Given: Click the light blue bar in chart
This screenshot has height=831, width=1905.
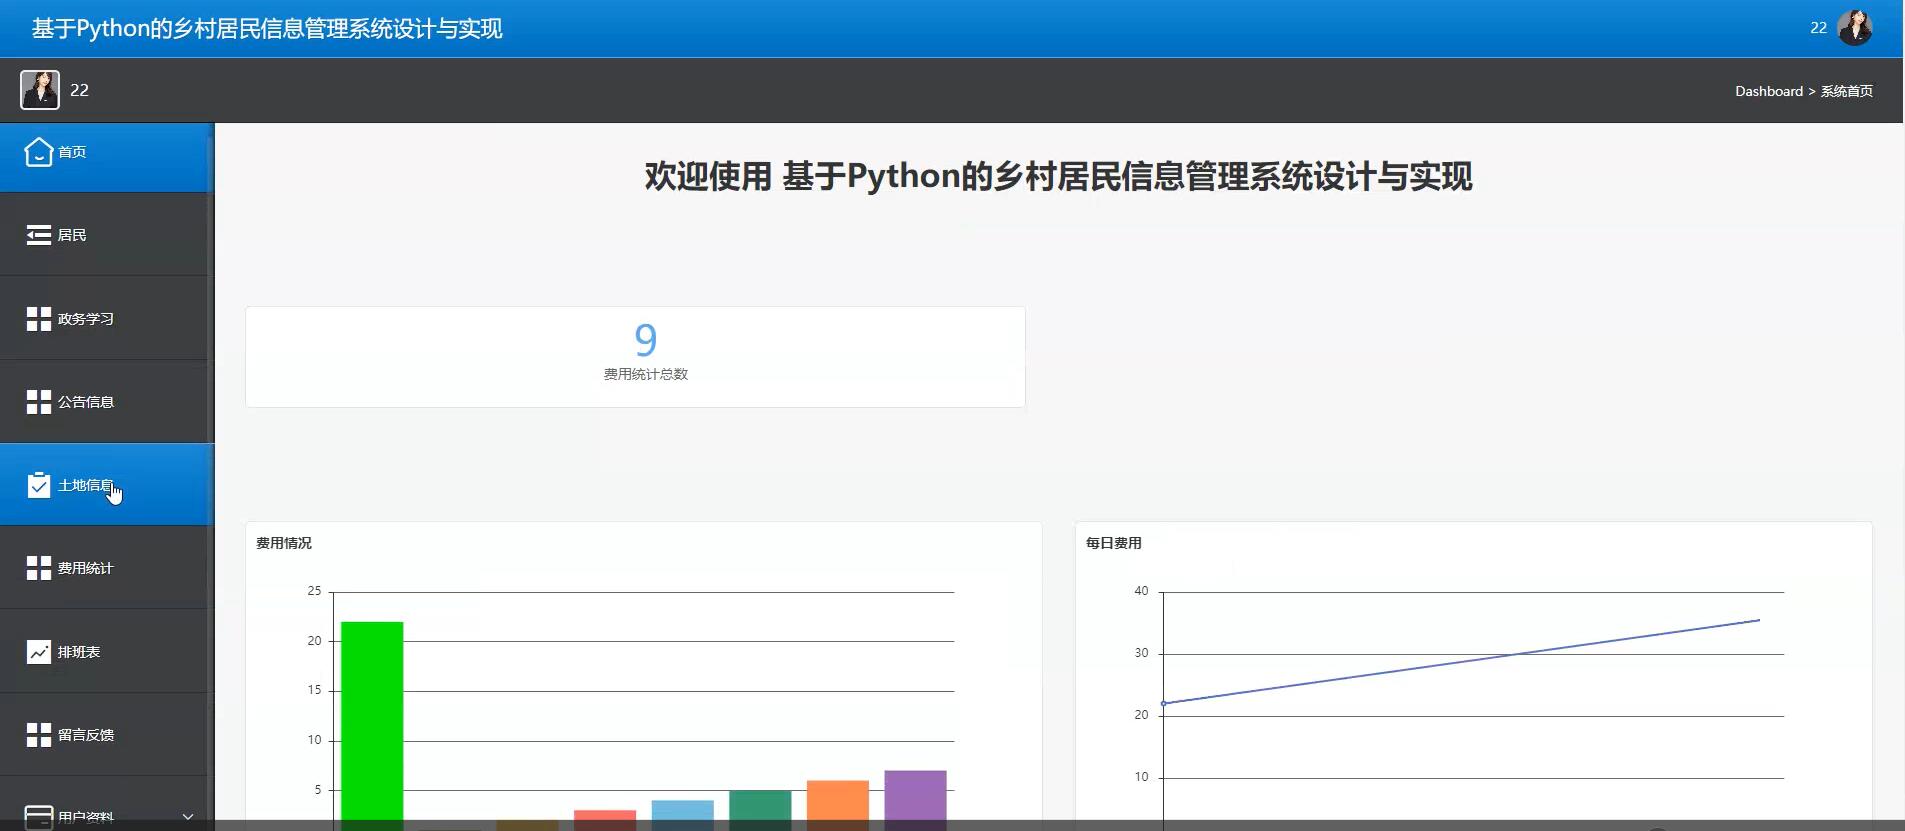Looking at the screenshot, I should point(683,814).
